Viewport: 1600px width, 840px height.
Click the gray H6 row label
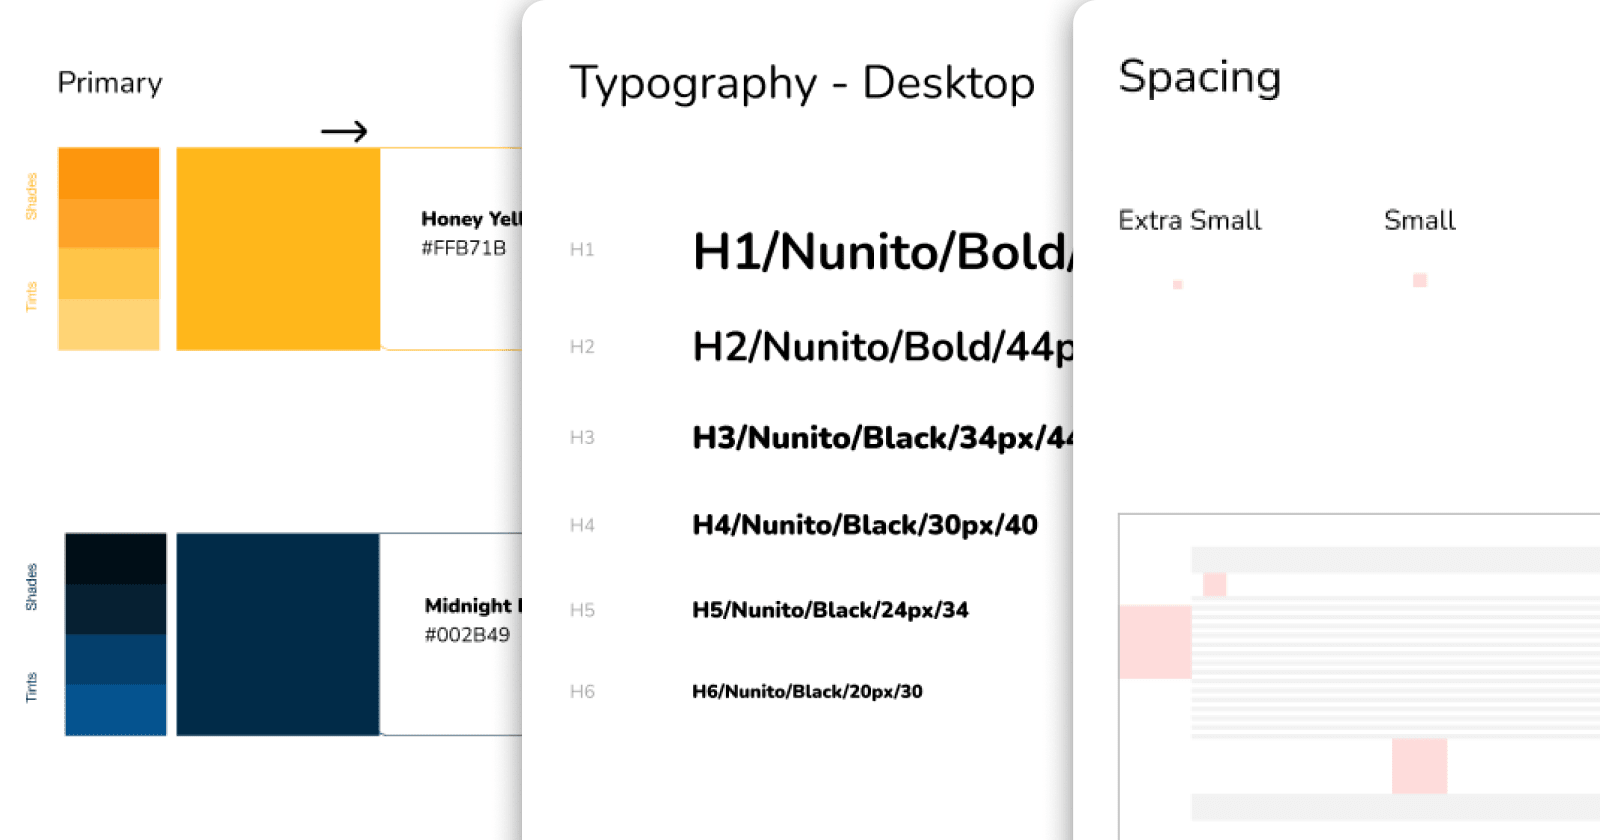click(x=582, y=692)
